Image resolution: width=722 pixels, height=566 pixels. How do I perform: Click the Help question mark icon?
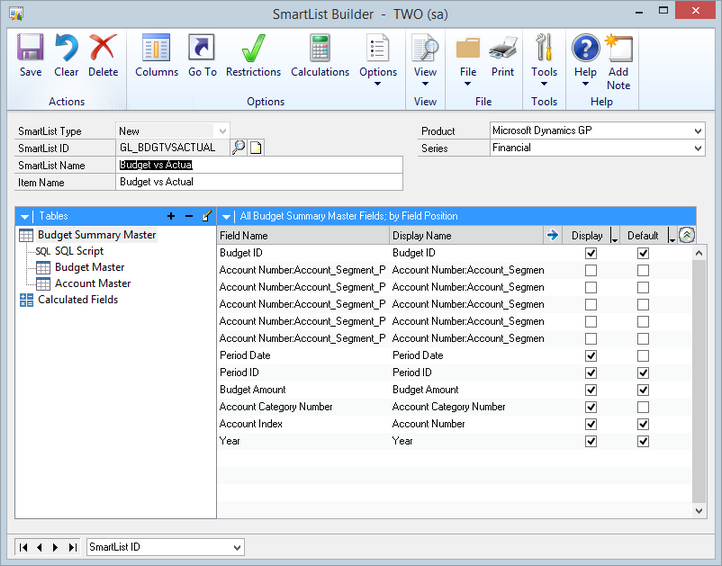click(586, 47)
